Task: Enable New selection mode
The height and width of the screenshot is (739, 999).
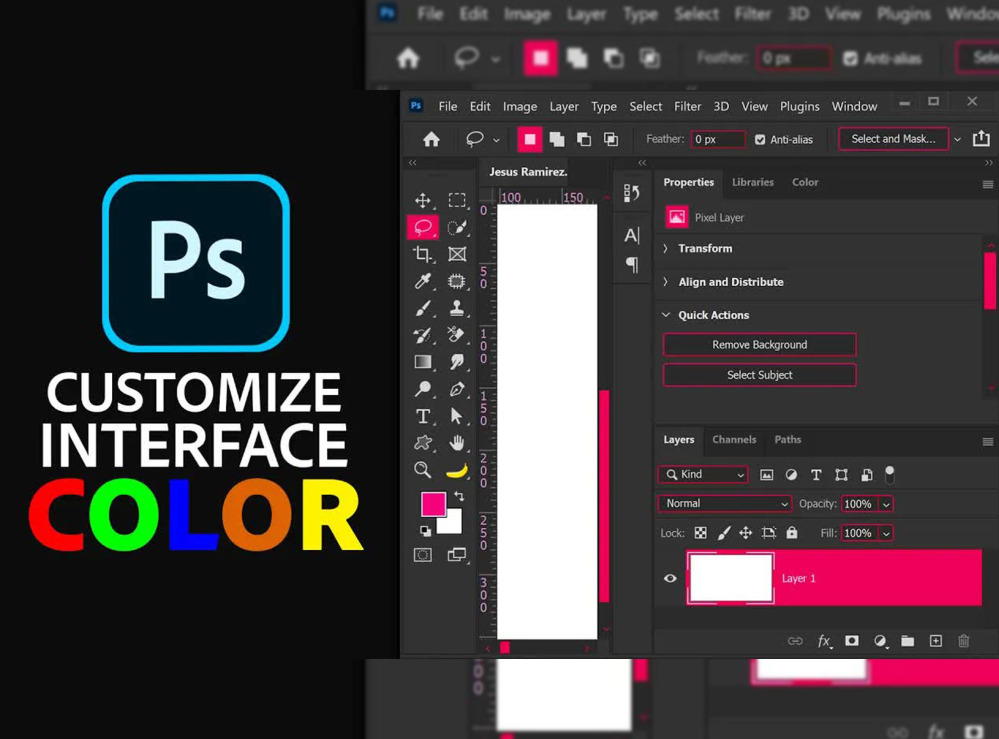Action: click(x=529, y=139)
